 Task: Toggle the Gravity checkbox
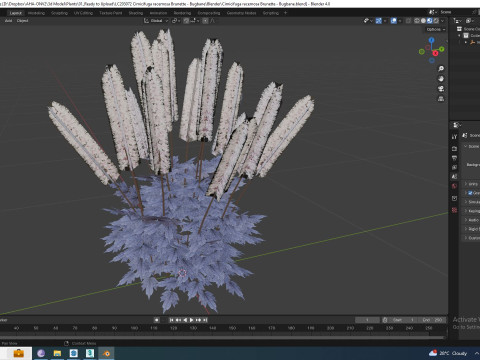(470, 193)
